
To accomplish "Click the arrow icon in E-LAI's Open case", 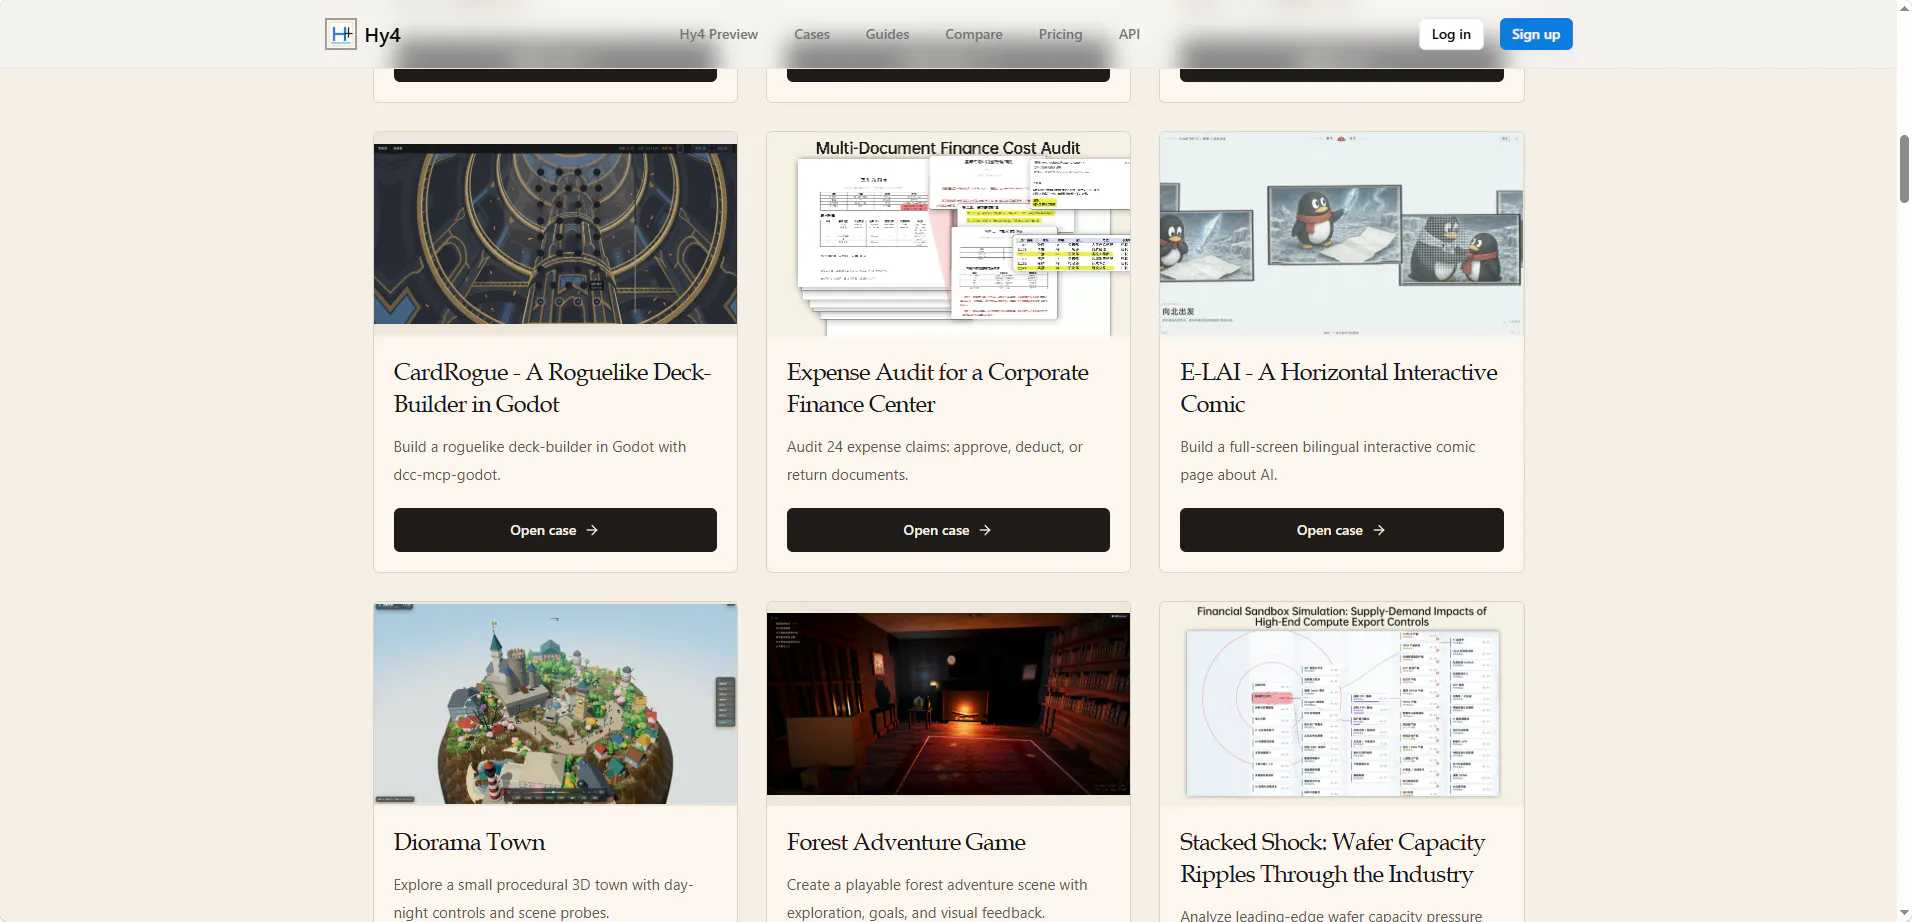I will point(1379,530).
